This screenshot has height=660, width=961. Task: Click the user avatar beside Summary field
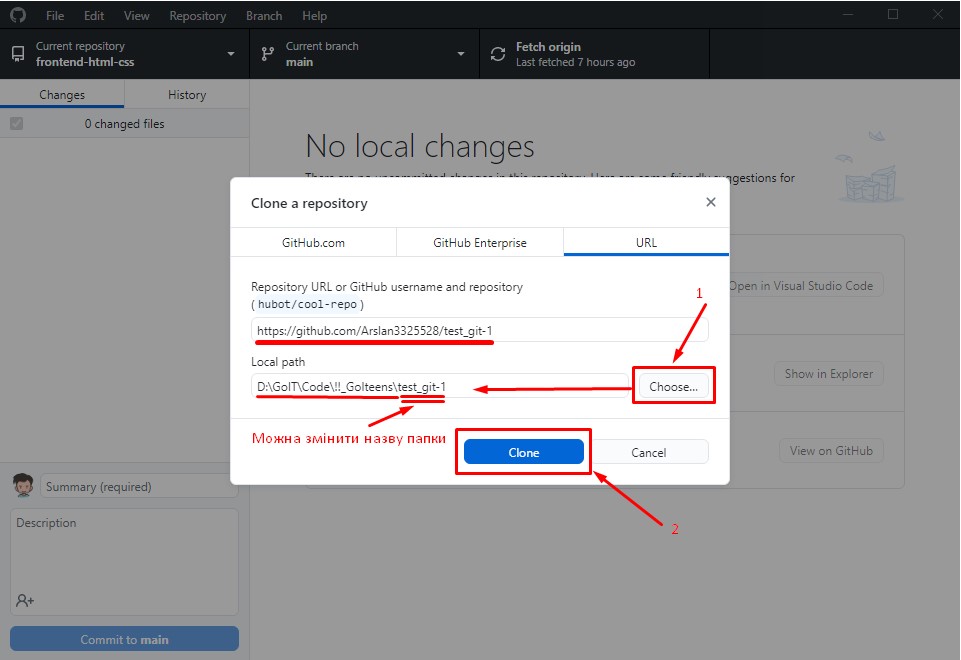(23, 485)
